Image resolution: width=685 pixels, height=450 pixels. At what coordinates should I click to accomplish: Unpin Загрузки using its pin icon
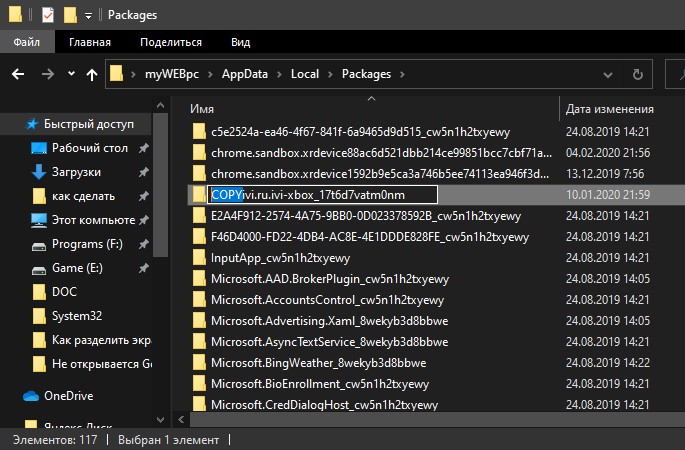pyautogui.click(x=144, y=172)
